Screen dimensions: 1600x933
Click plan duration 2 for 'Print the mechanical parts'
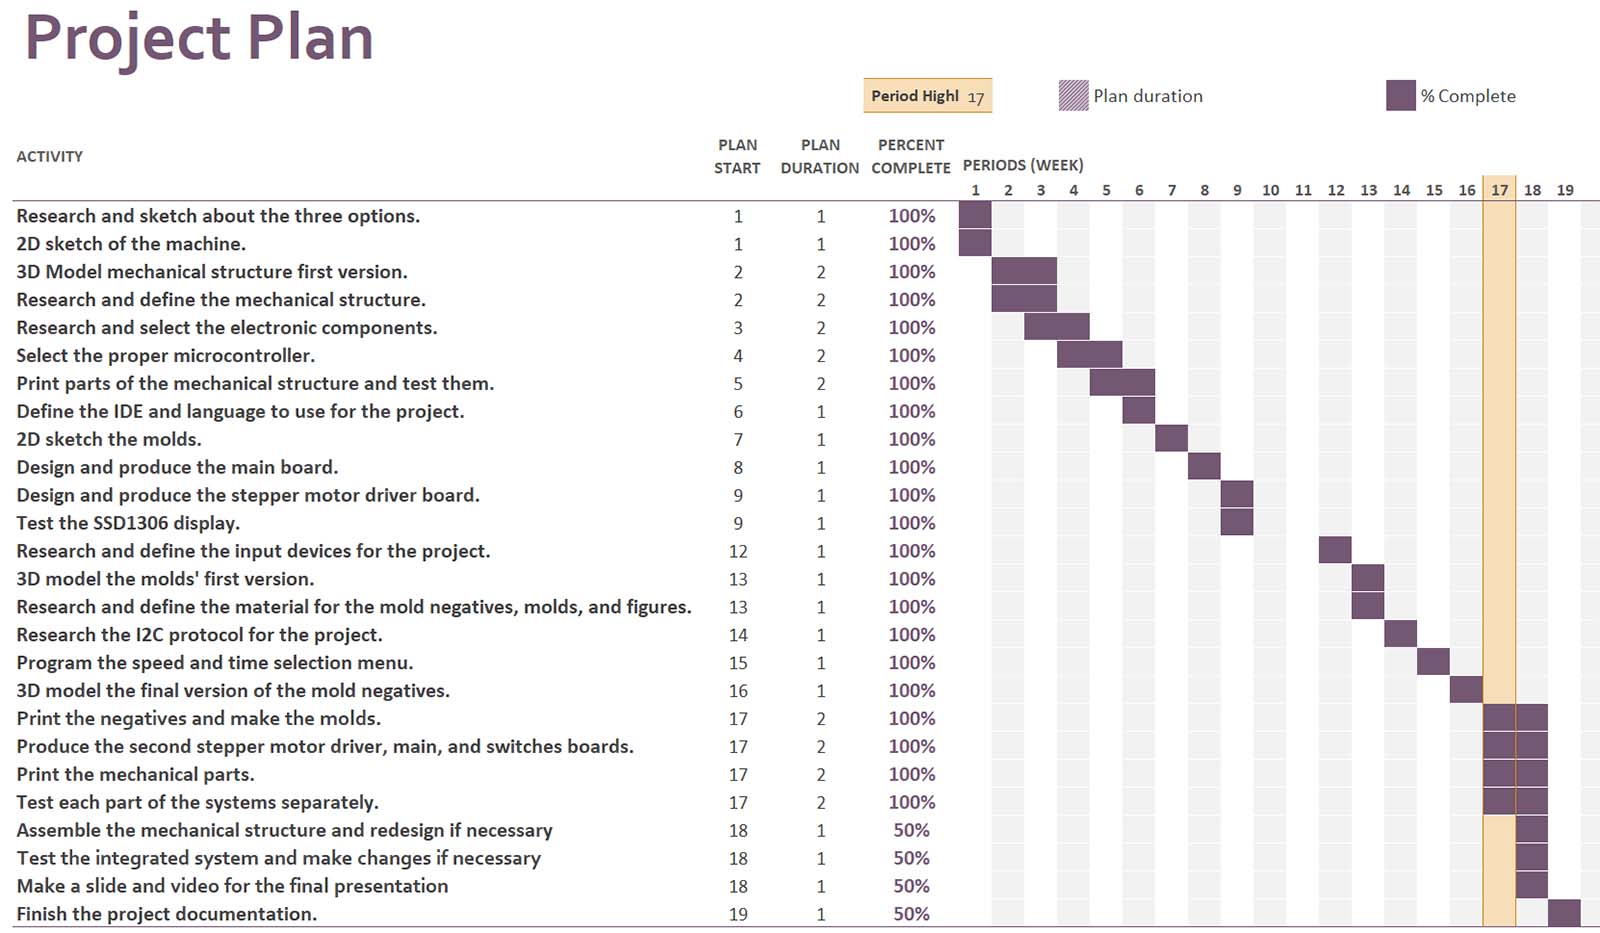click(821, 775)
